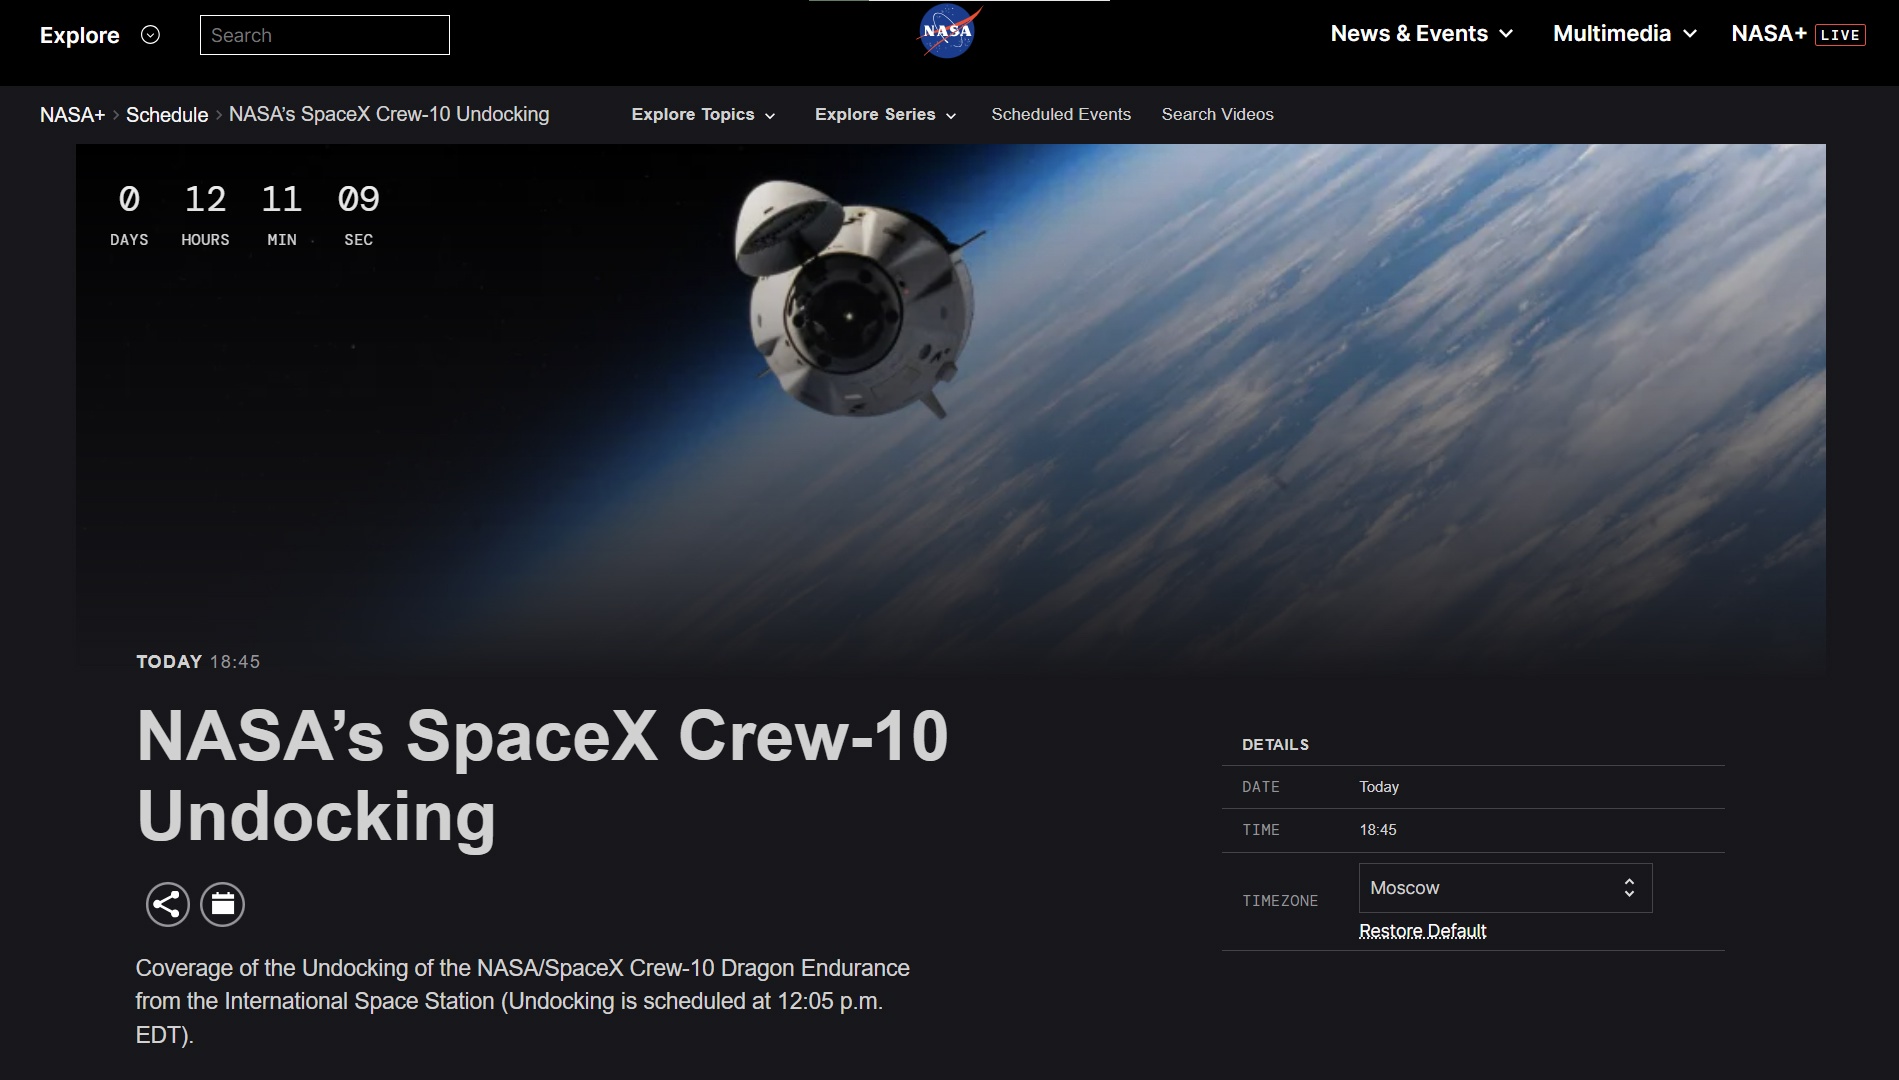Click inside the Search field
The height and width of the screenshot is (1080, 1899).
click(x=325, y=35)
